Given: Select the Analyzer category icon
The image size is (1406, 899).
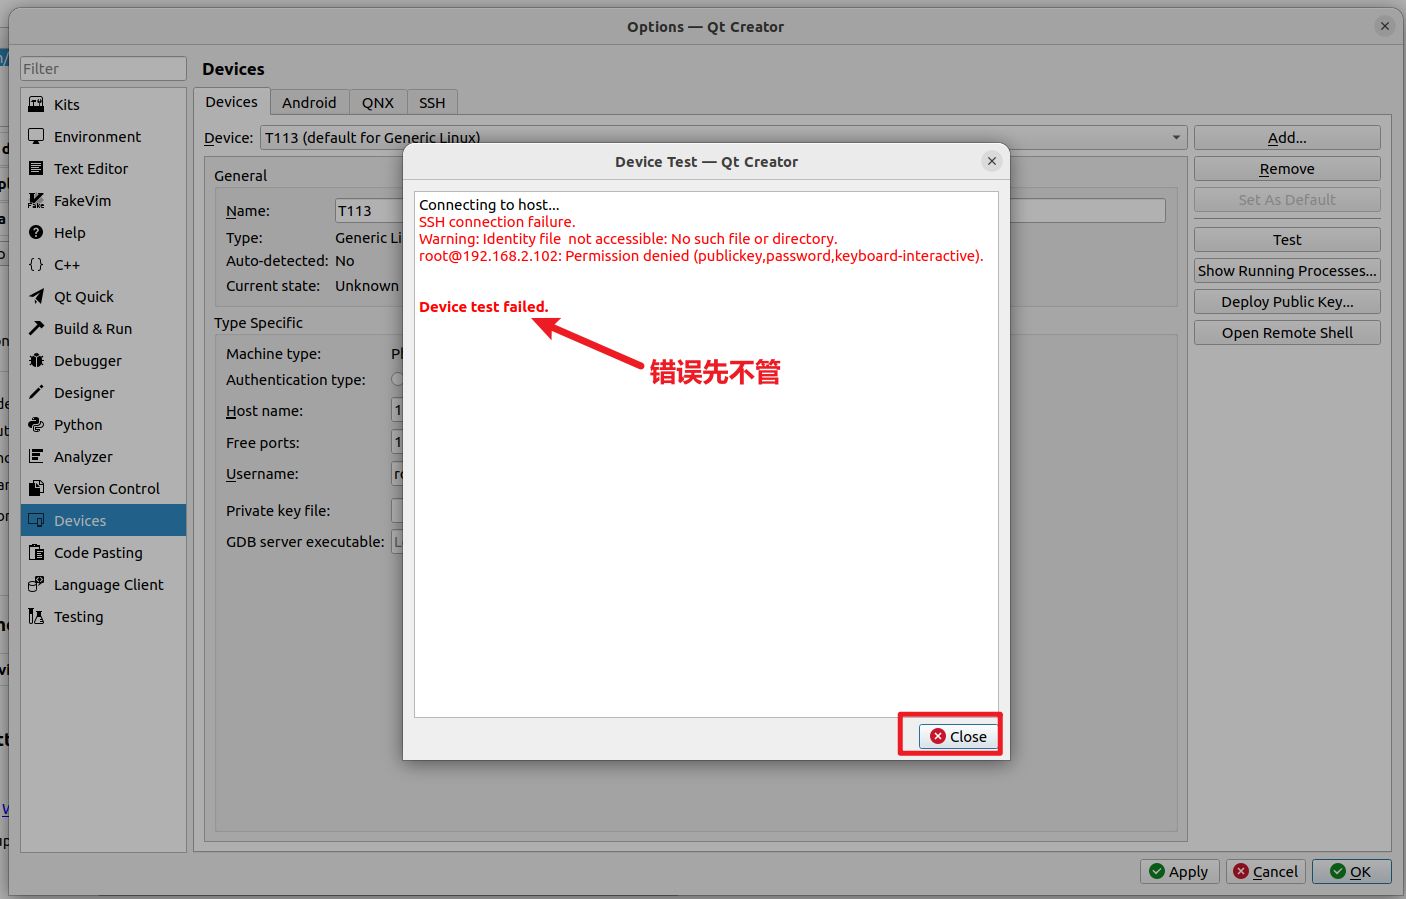Looking at the screenshot, I should [36, 456].
